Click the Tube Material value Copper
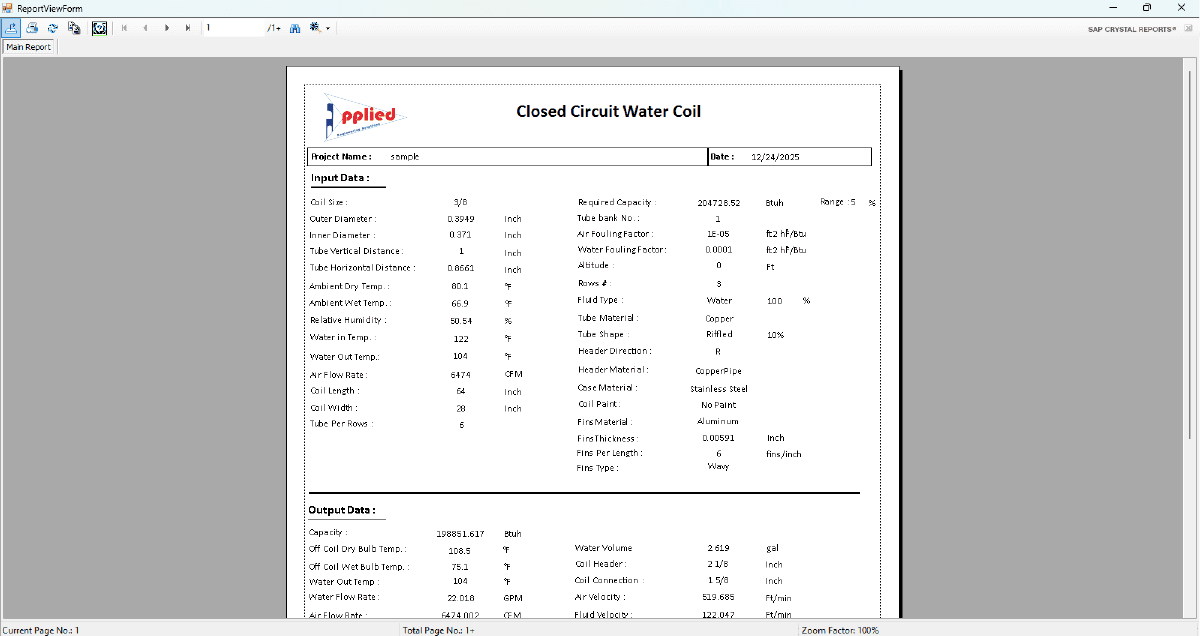This screenshot has width=1200, height=636. (719, 318)
